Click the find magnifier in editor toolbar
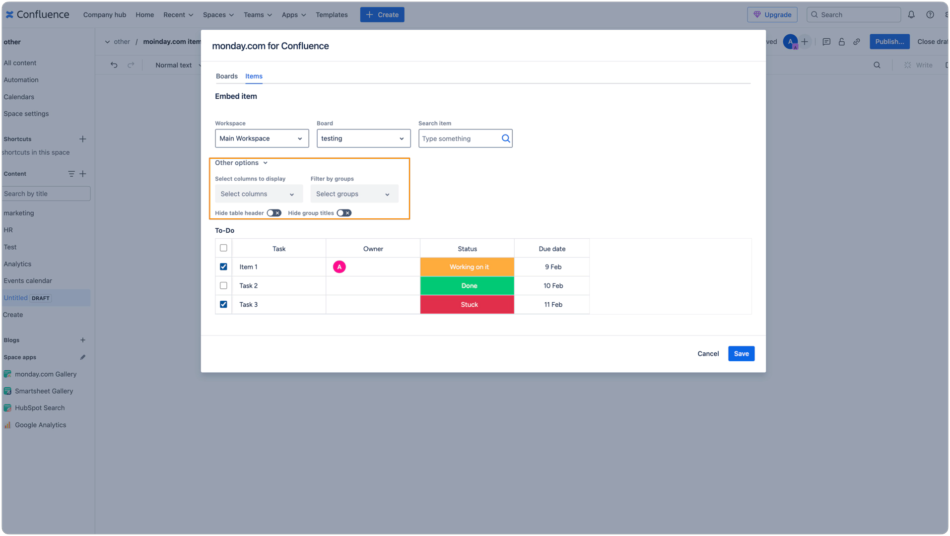950x536 pixels. point(877,65)
